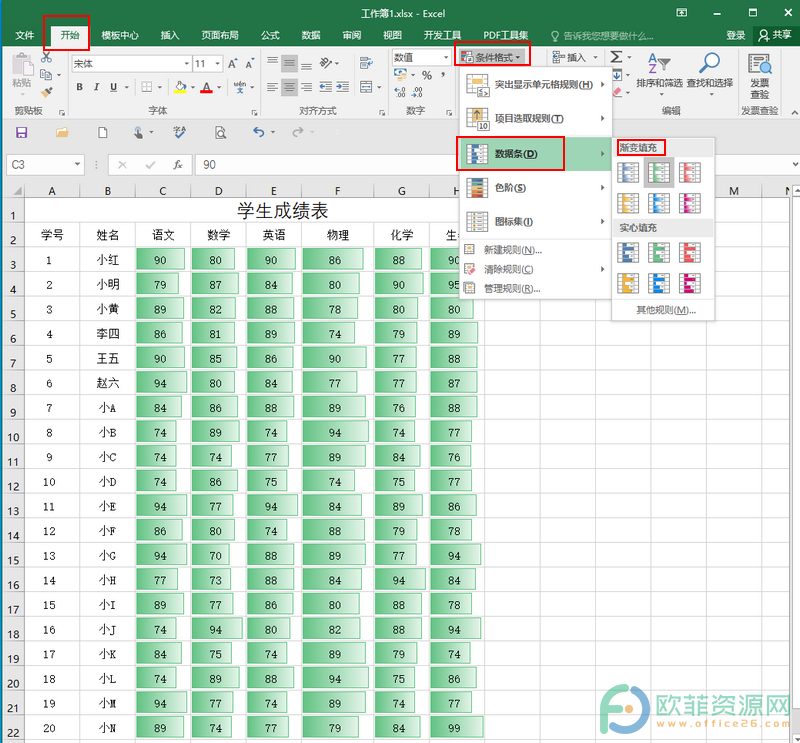Click the spelling check icon in quick access toolbar
Viewport: 800px width, 743px height.
point(179,133)
